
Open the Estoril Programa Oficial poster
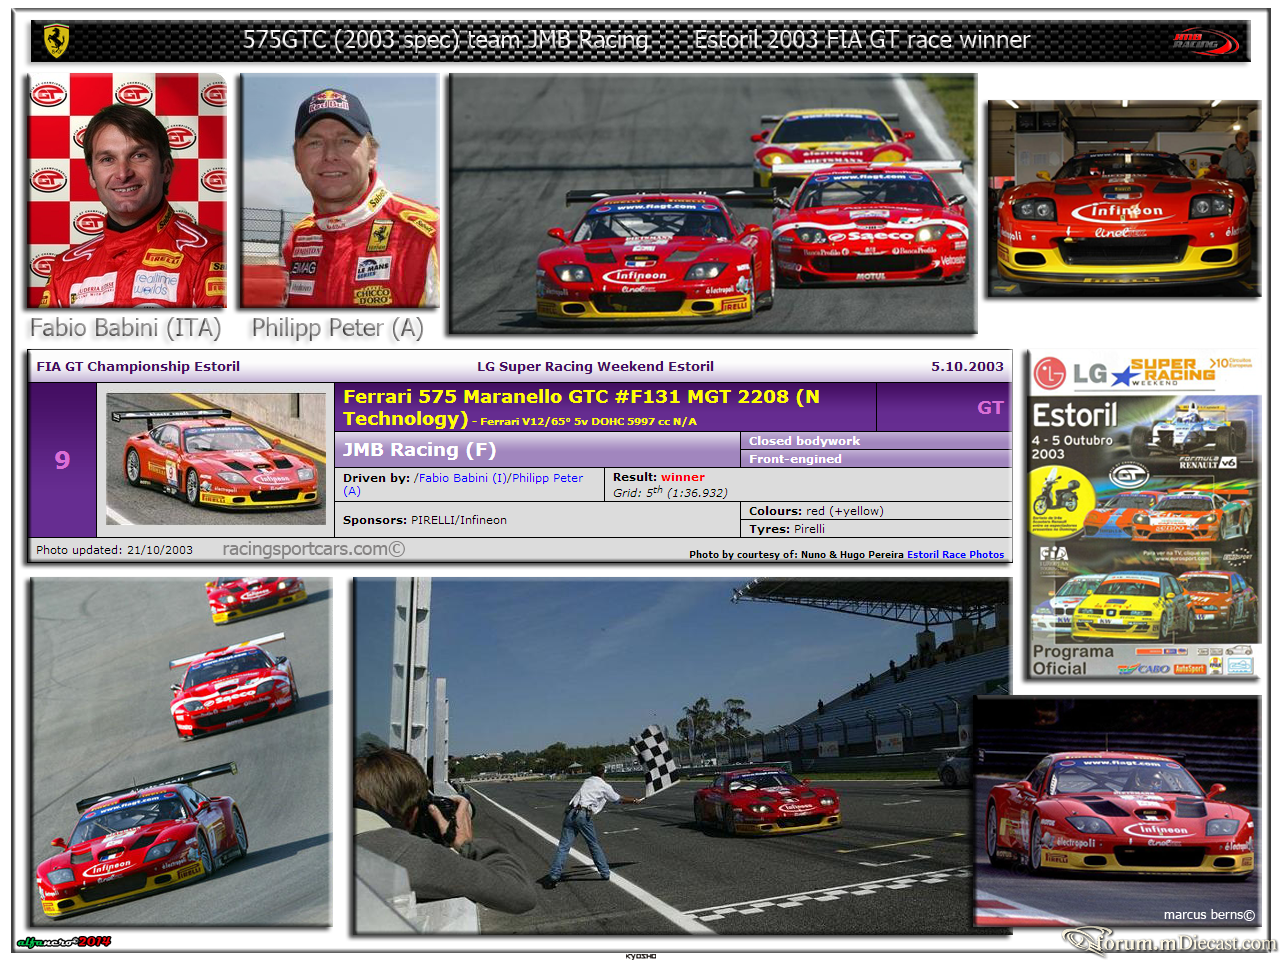point(1144,516)
